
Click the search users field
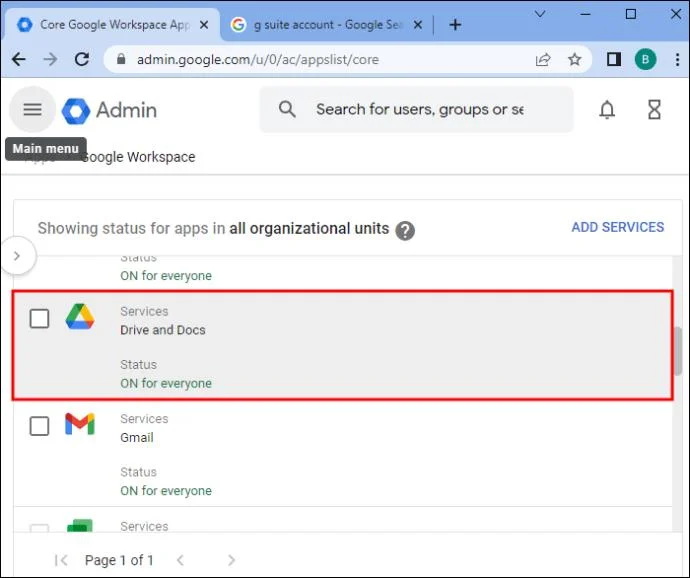point(416,109)
